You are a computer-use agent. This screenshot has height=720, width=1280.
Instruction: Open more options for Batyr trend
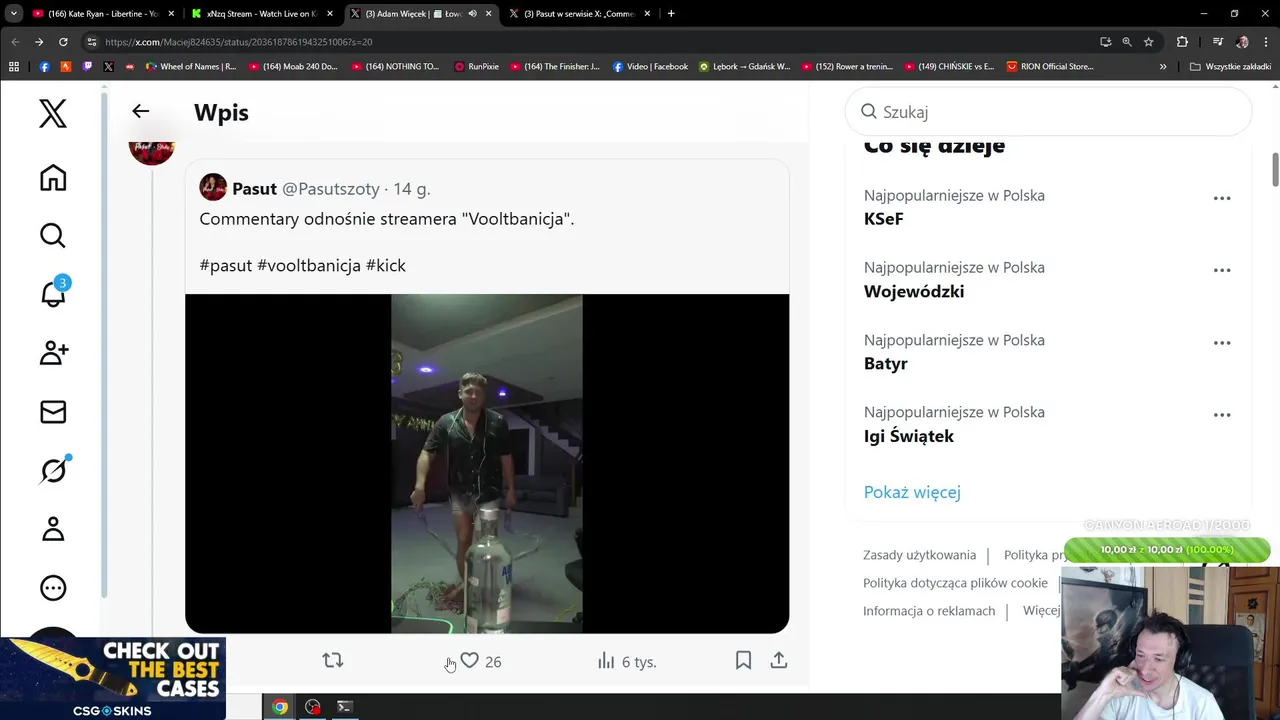point(1222,343)
